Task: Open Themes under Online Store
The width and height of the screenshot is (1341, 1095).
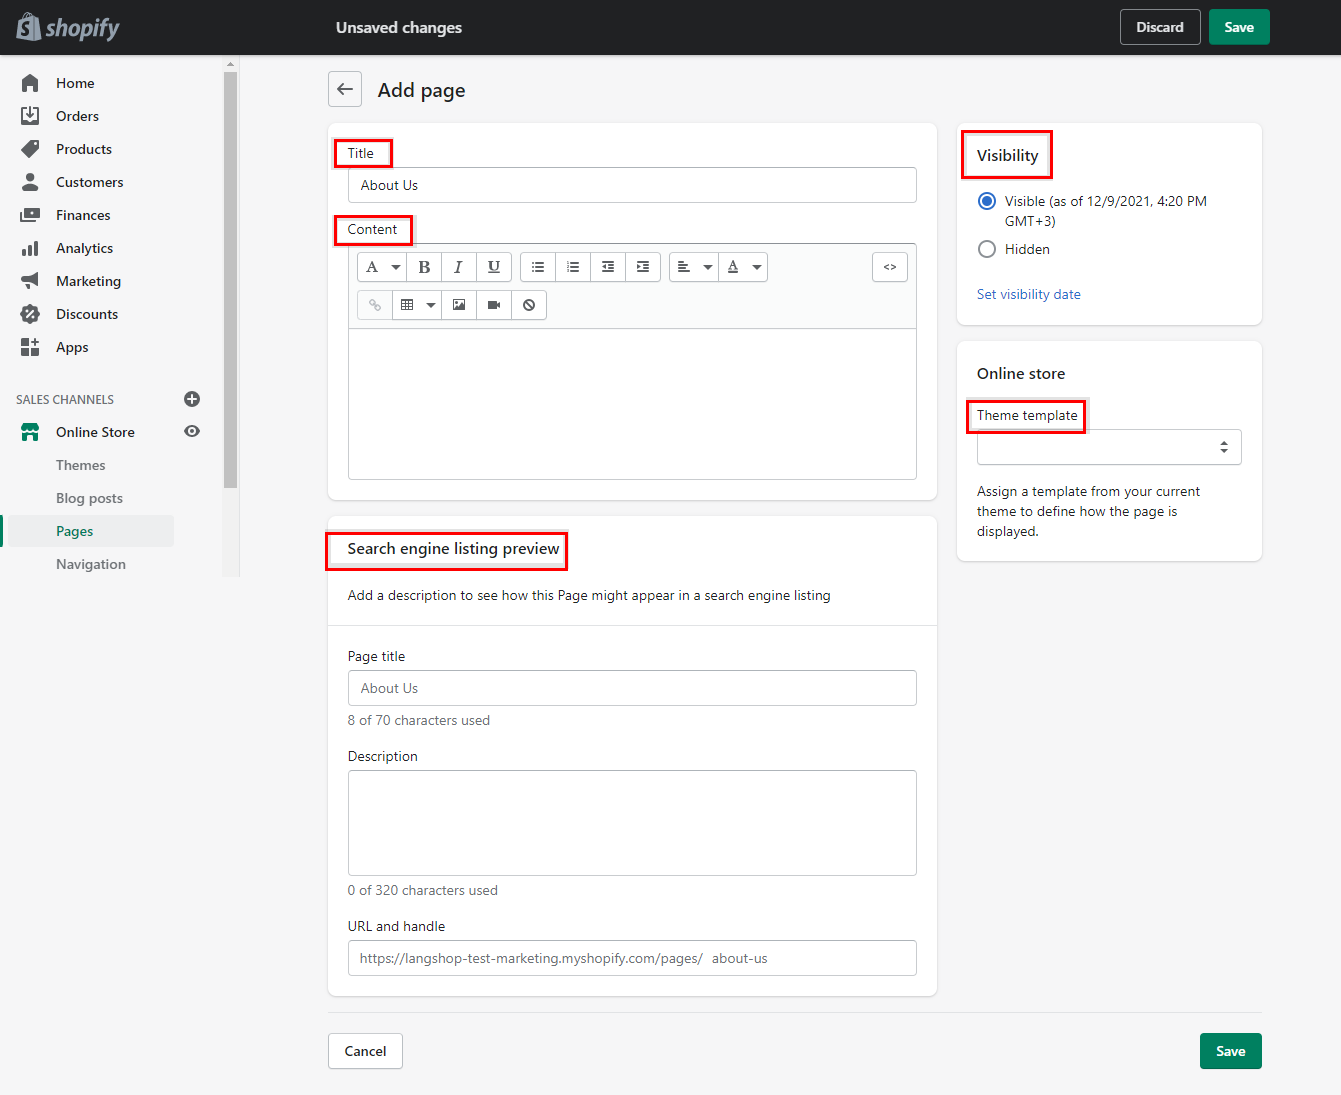Action: pyautogui.click(x=80, y=465)
